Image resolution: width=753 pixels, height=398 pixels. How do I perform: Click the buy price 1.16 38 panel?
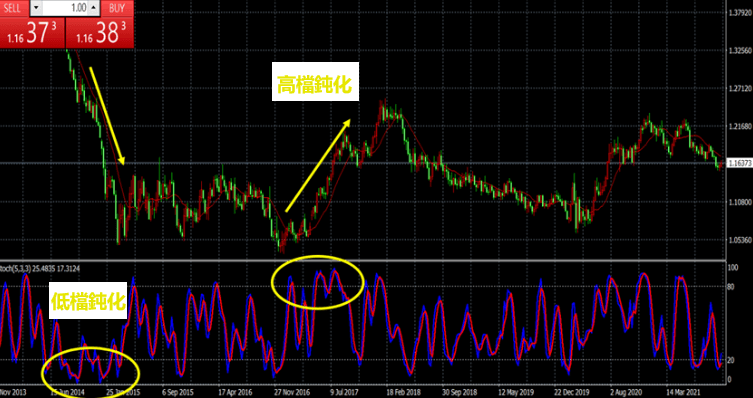click(x=99, y=33)
